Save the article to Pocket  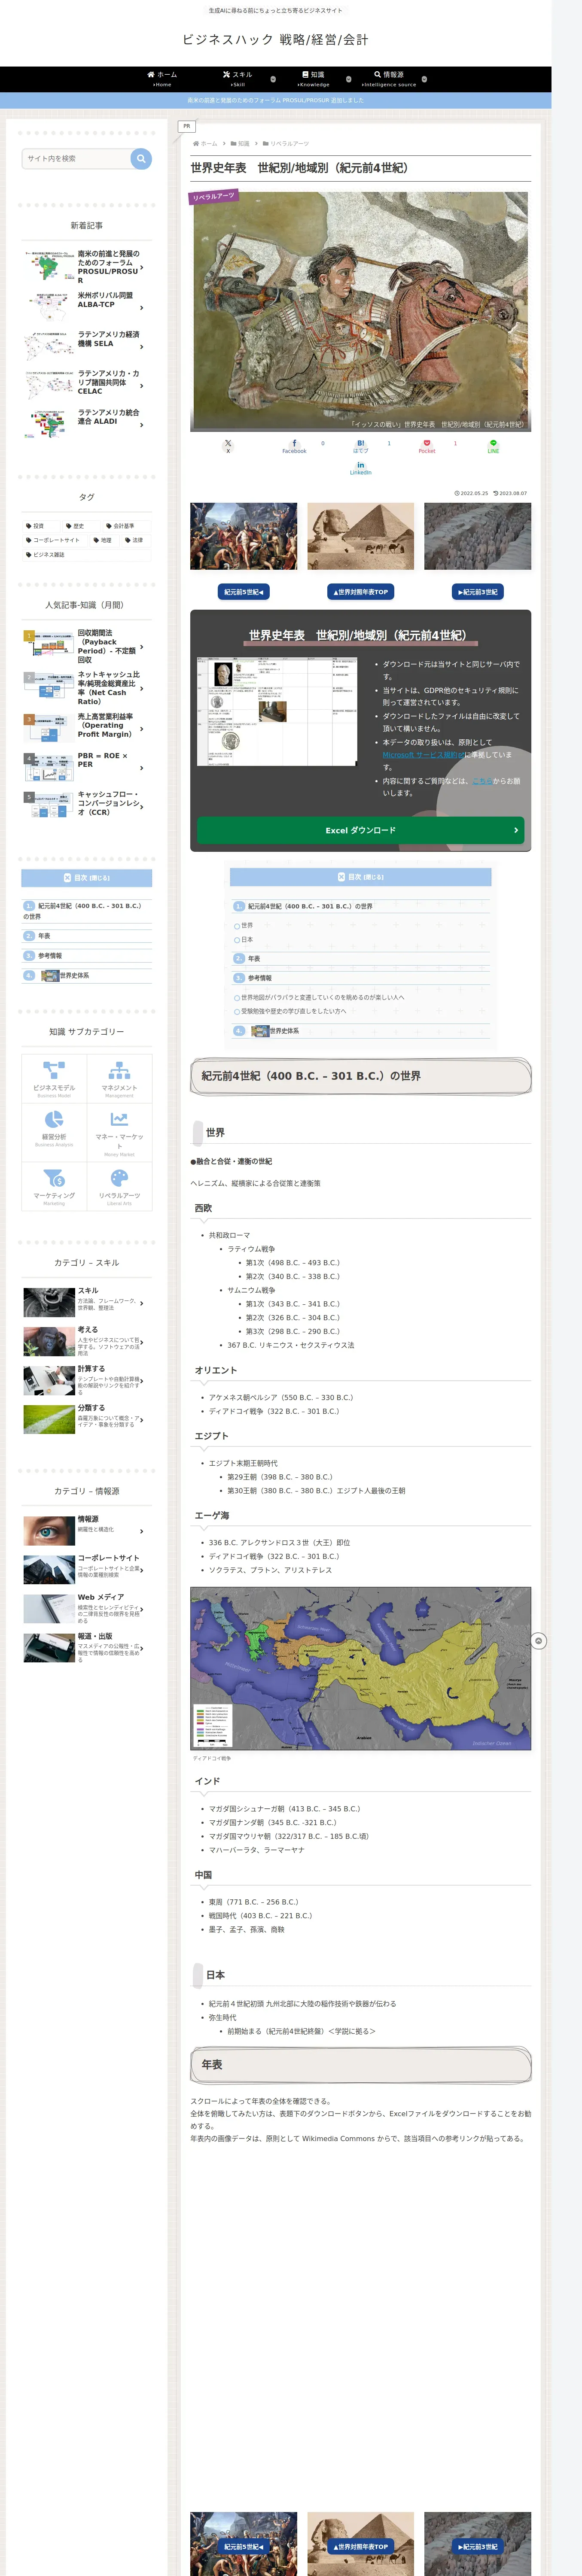tap(427, 446)
